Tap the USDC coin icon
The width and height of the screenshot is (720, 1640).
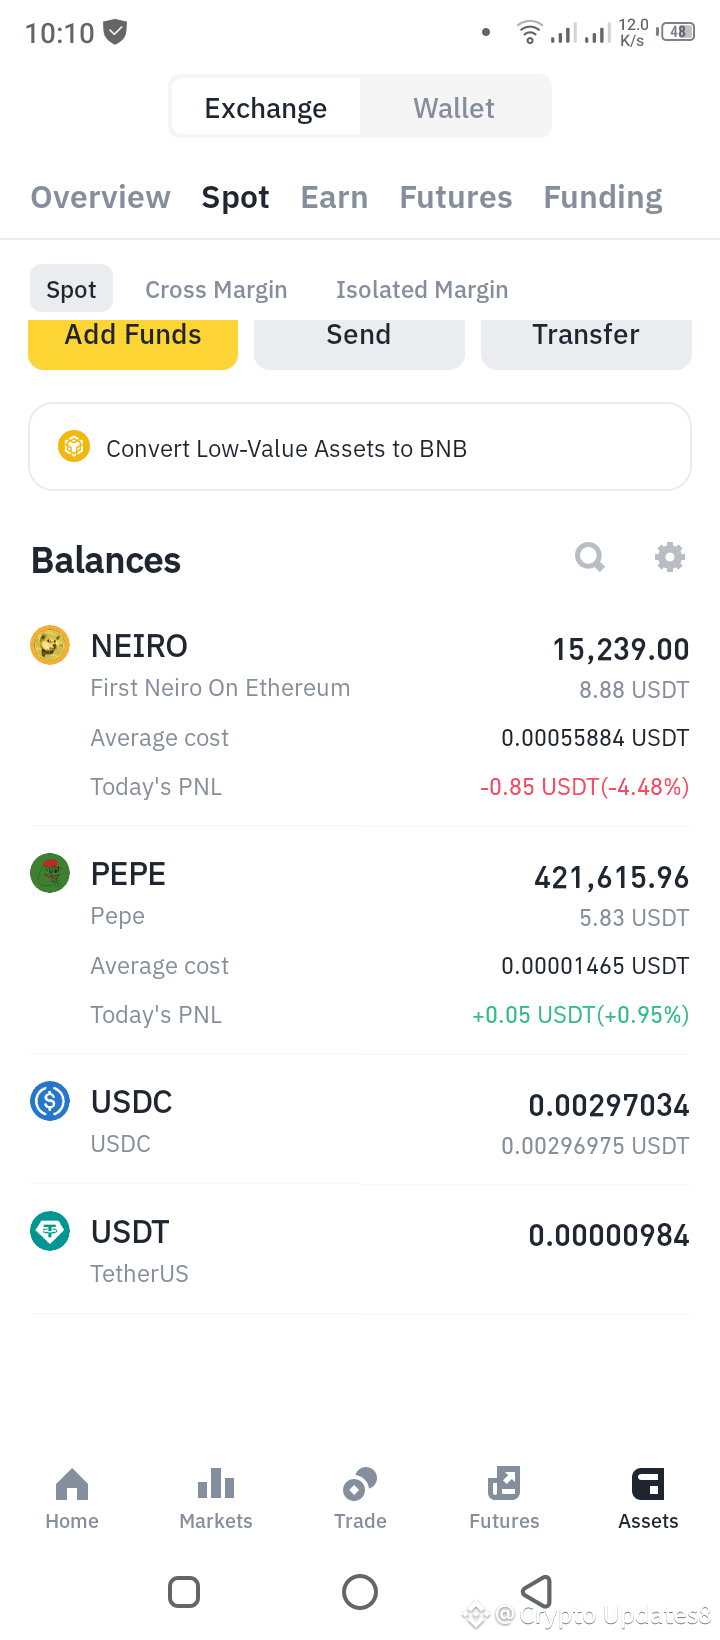[50, 1101]
